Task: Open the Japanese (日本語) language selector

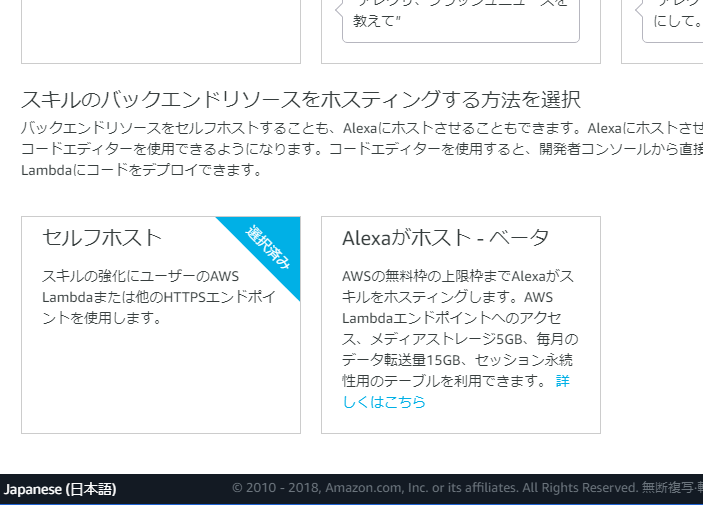Action: click(x=60, y=489)
